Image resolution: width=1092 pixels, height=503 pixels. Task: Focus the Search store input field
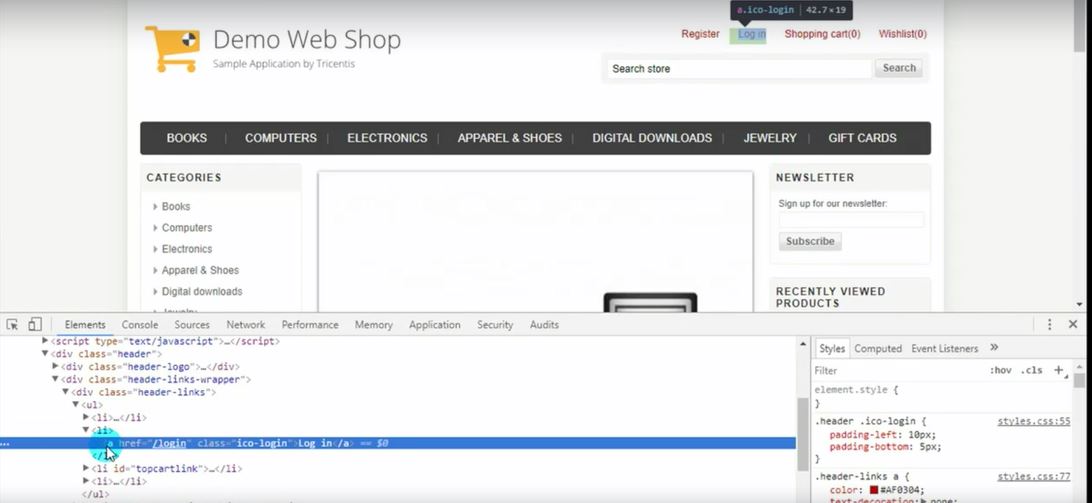coord(739,68)
